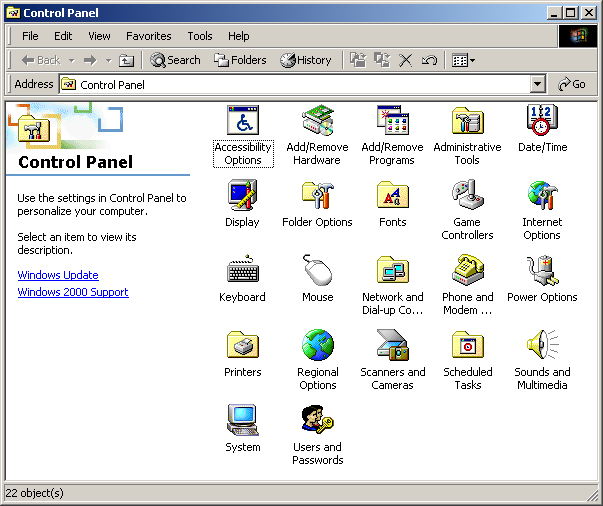Open Internet Options icon
603x506 pixels.
(542, 195)
